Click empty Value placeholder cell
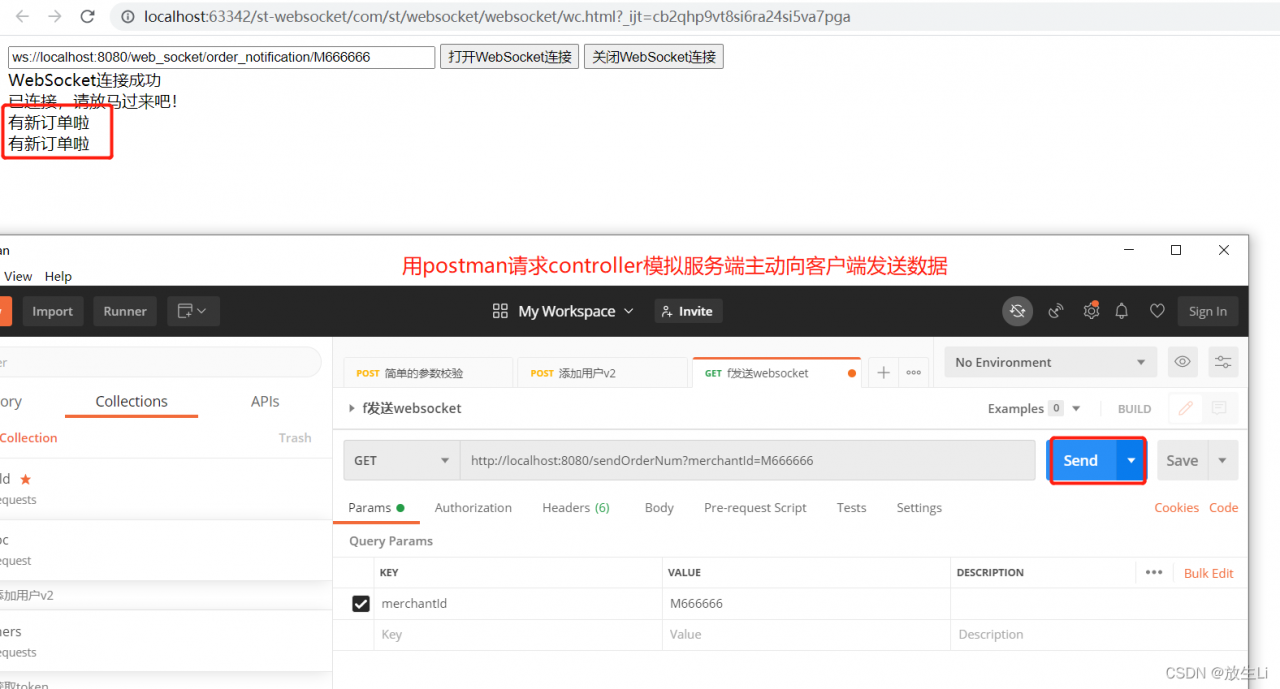The height and width of the screenshot is (689, 1280). tap(806, 634)
